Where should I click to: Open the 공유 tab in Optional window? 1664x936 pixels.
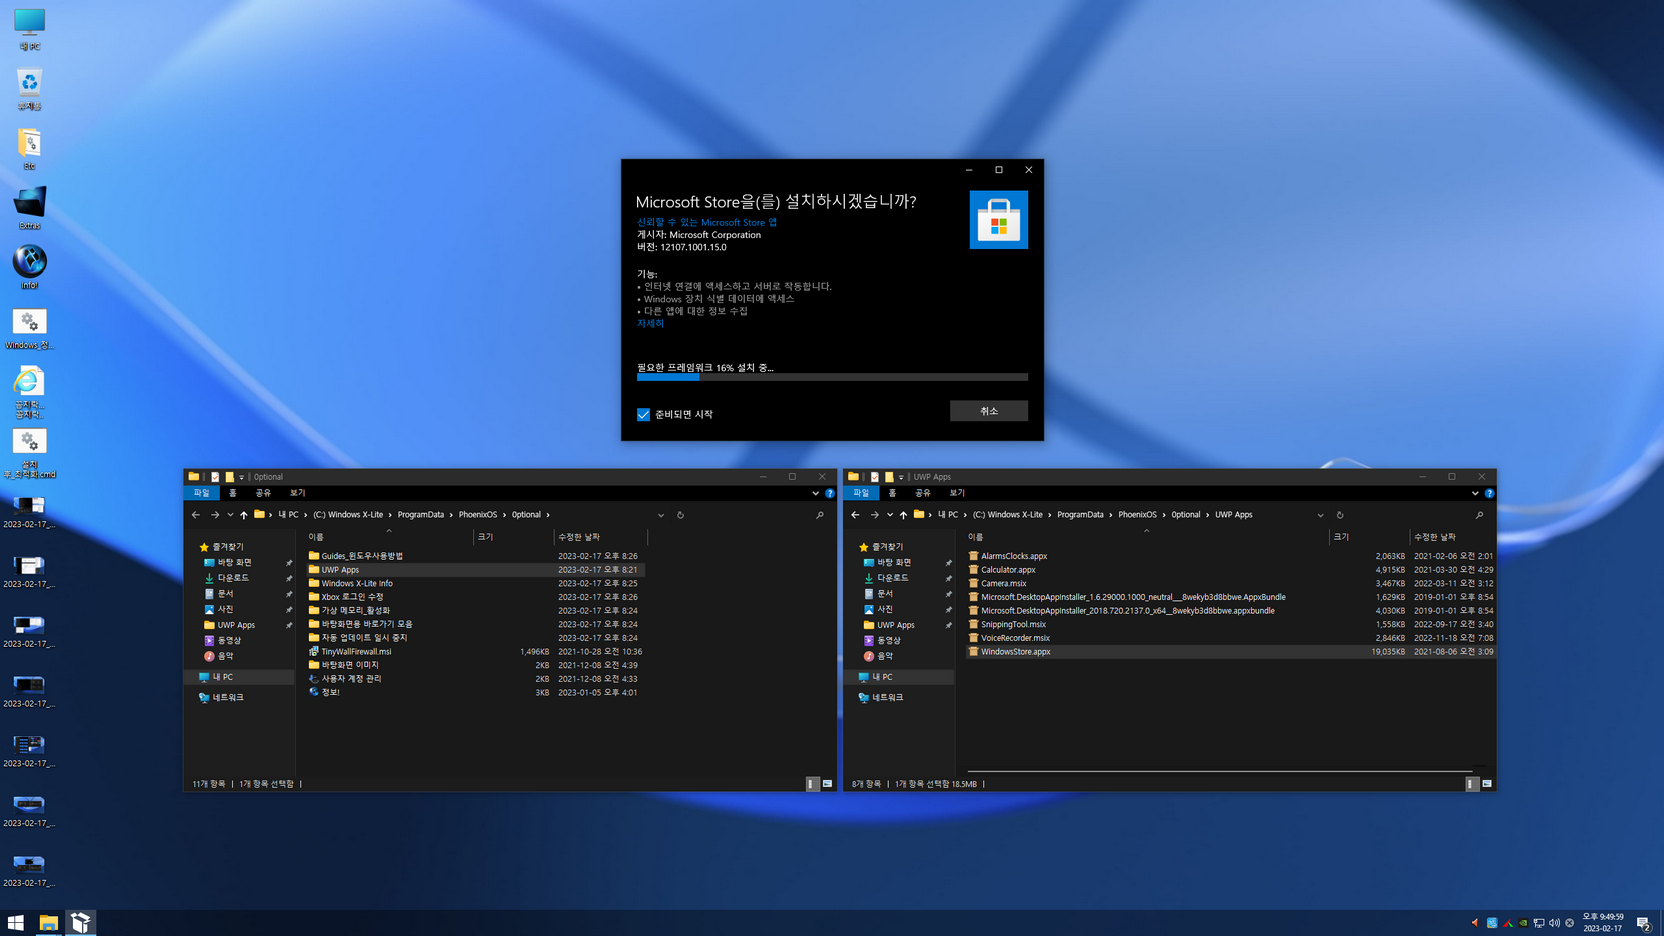(263, 493)
